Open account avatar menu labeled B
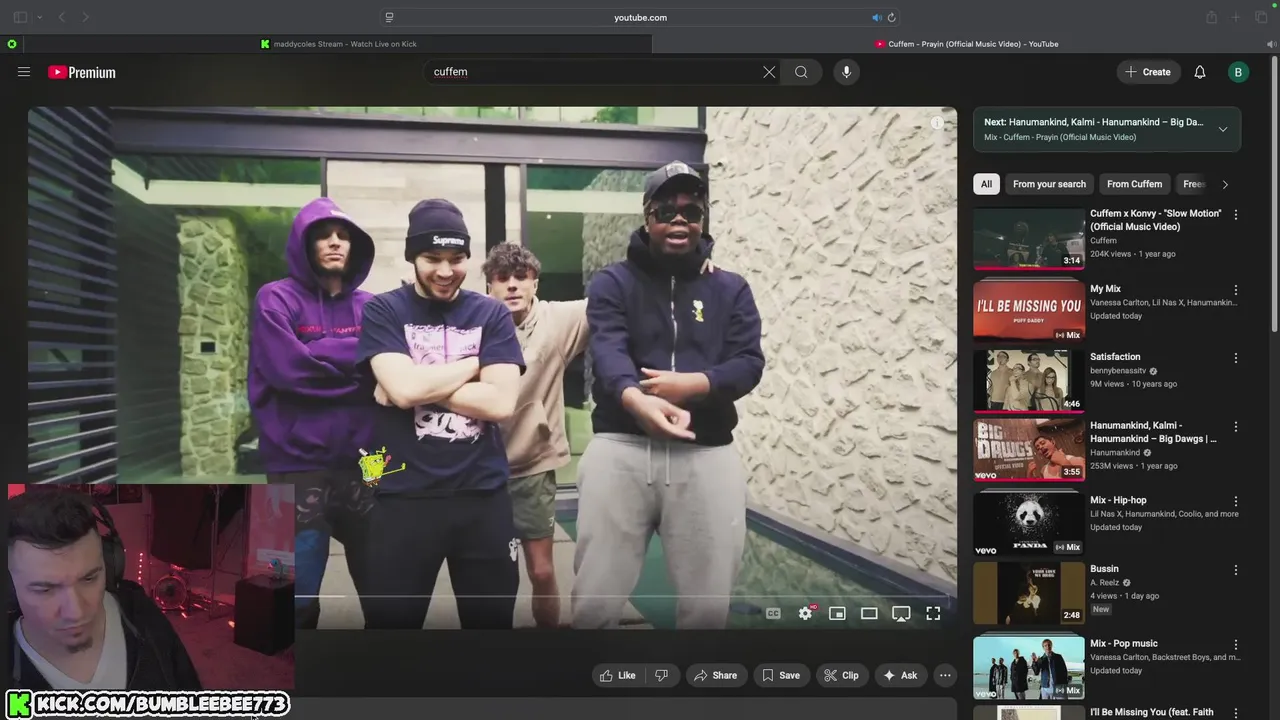The height and width of the screenshot is (720, 1280). coord(1238,72)
